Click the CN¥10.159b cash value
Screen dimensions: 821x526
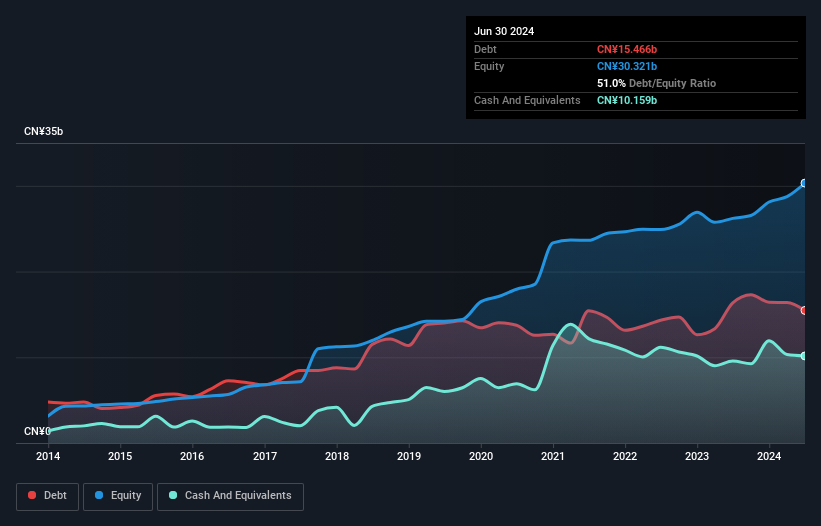click(x=627, y=100)
